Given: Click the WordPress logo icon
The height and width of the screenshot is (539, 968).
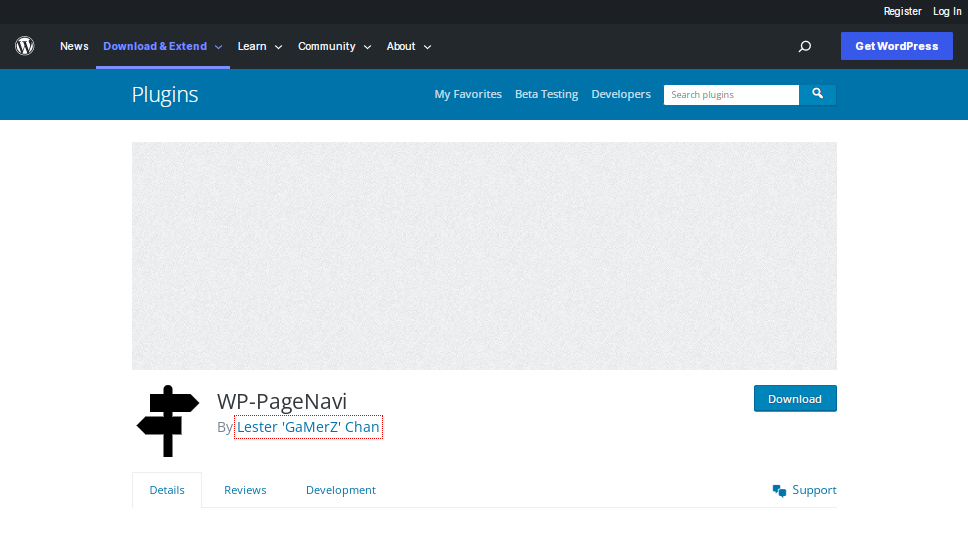Looking at the screenshot, I should click(x=25, y=46).
